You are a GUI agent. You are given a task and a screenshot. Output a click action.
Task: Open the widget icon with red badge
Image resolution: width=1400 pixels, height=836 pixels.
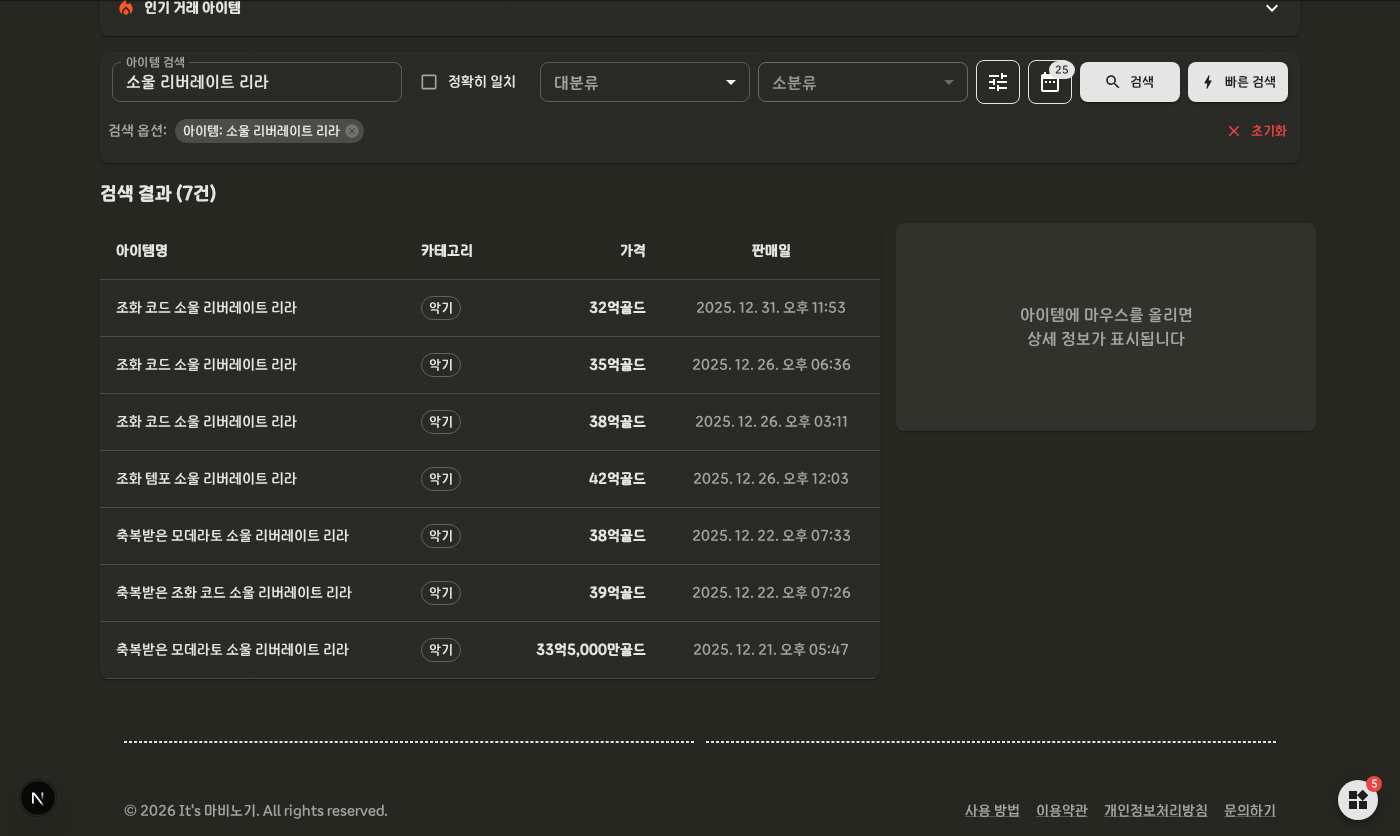point(1358,800)
